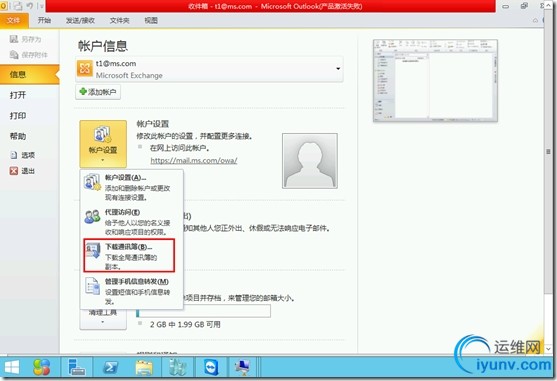
Task: Open the 视图 tab
Action: click(x=151, y=21)
